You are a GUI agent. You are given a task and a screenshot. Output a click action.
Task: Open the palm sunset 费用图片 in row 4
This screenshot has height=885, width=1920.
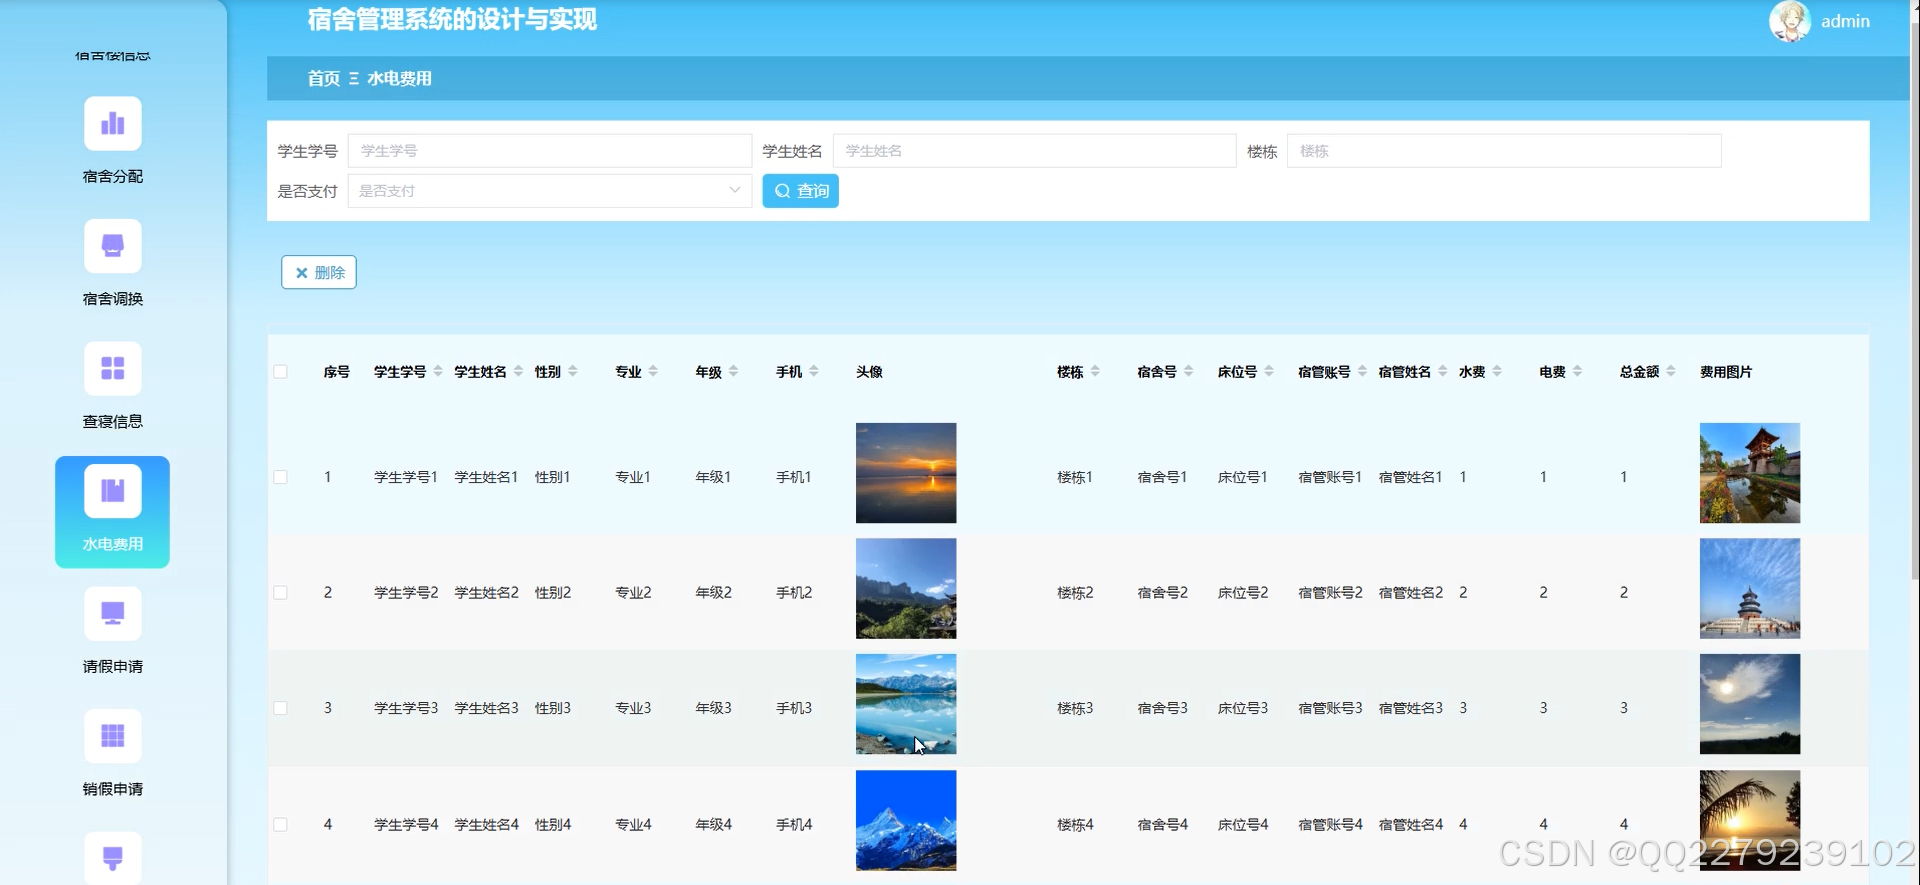point(1750,820)
